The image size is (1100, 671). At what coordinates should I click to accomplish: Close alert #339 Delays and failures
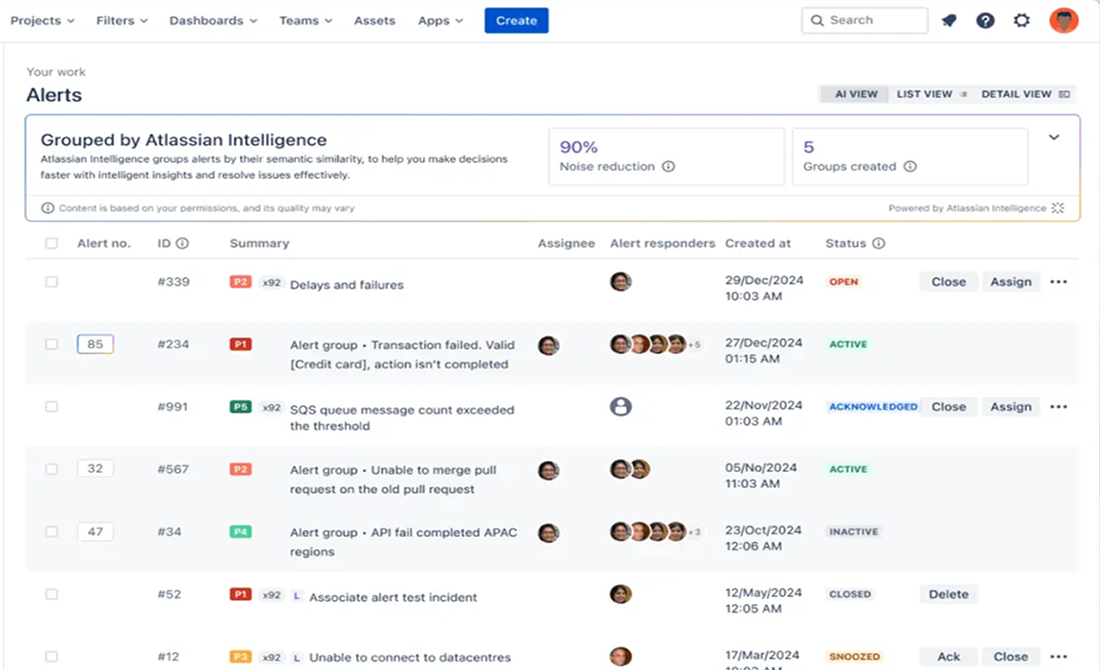[x=948, y=282]
